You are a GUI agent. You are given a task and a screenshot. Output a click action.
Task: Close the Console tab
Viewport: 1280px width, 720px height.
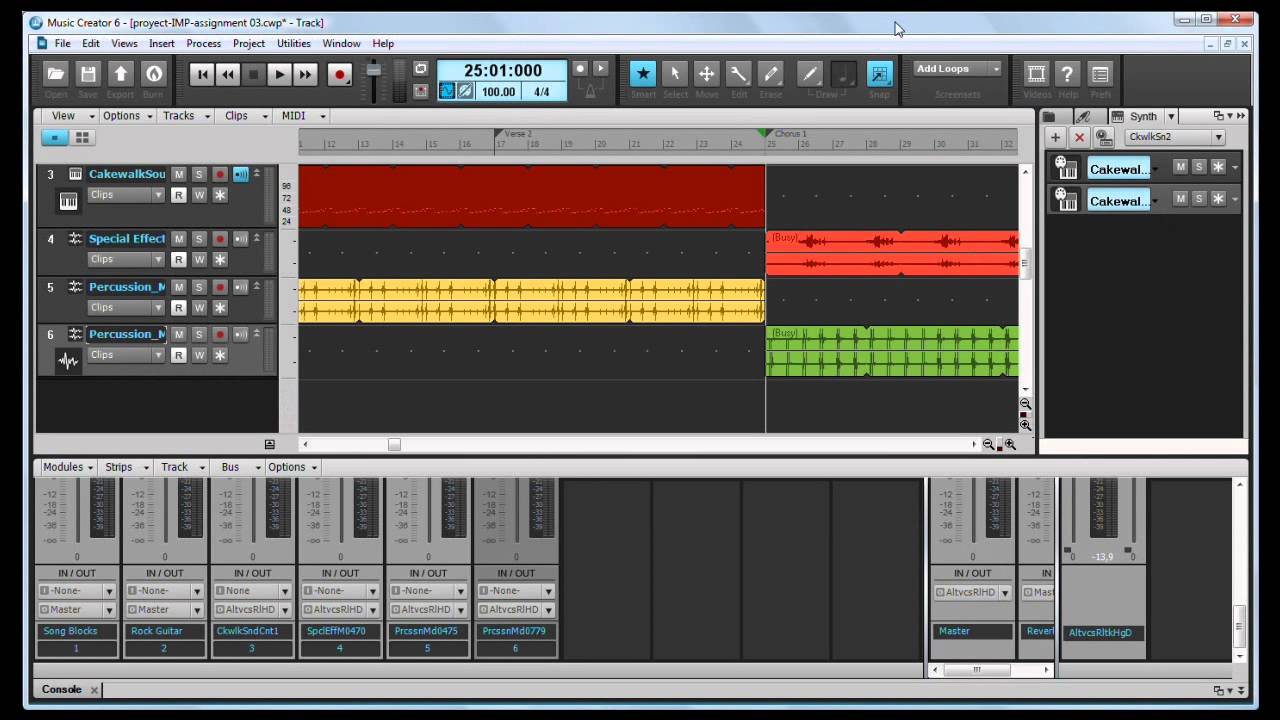(94, 690)
